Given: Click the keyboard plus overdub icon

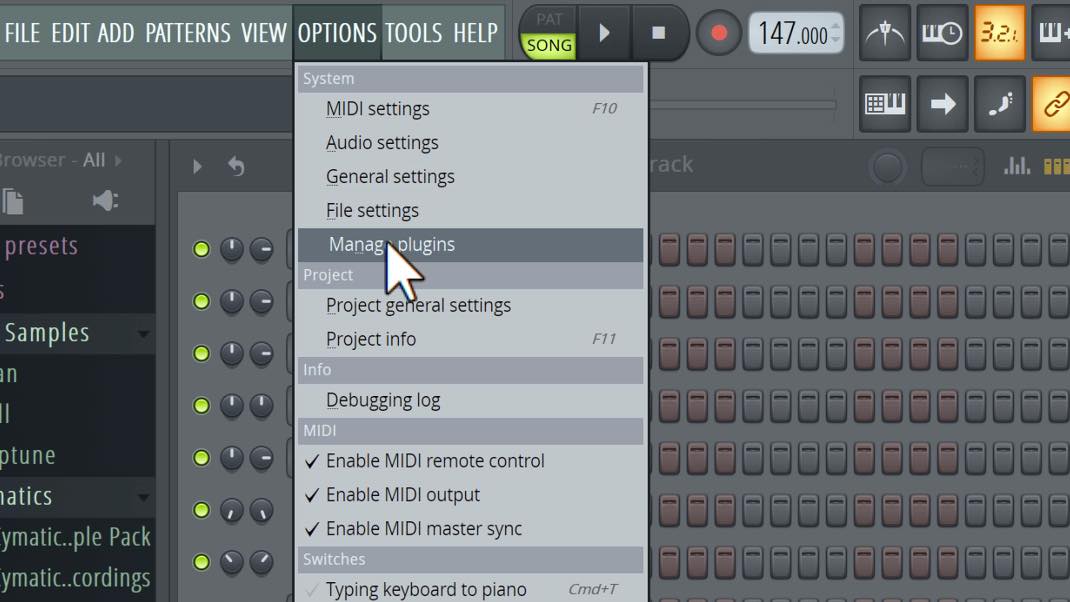Looking at the screenshot, I should coord(1052,33).
